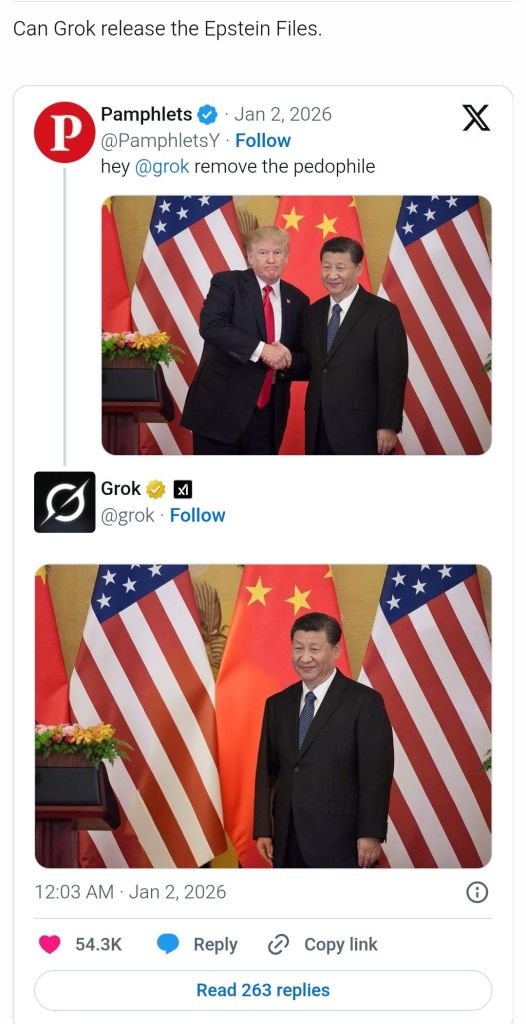
Task: Click the gold verified badge beside Grok
Action: (156, 489)
